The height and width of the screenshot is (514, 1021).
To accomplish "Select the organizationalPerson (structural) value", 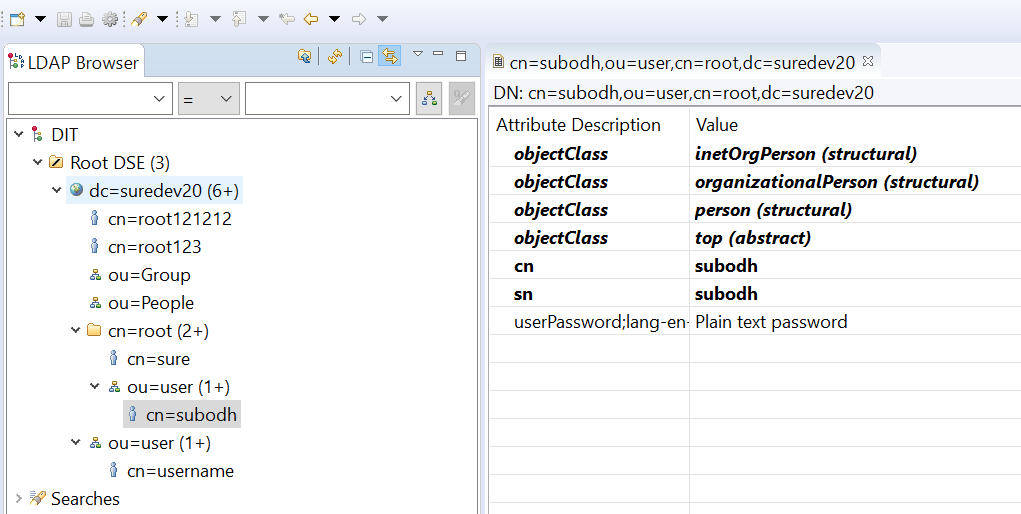I will 837,182.
